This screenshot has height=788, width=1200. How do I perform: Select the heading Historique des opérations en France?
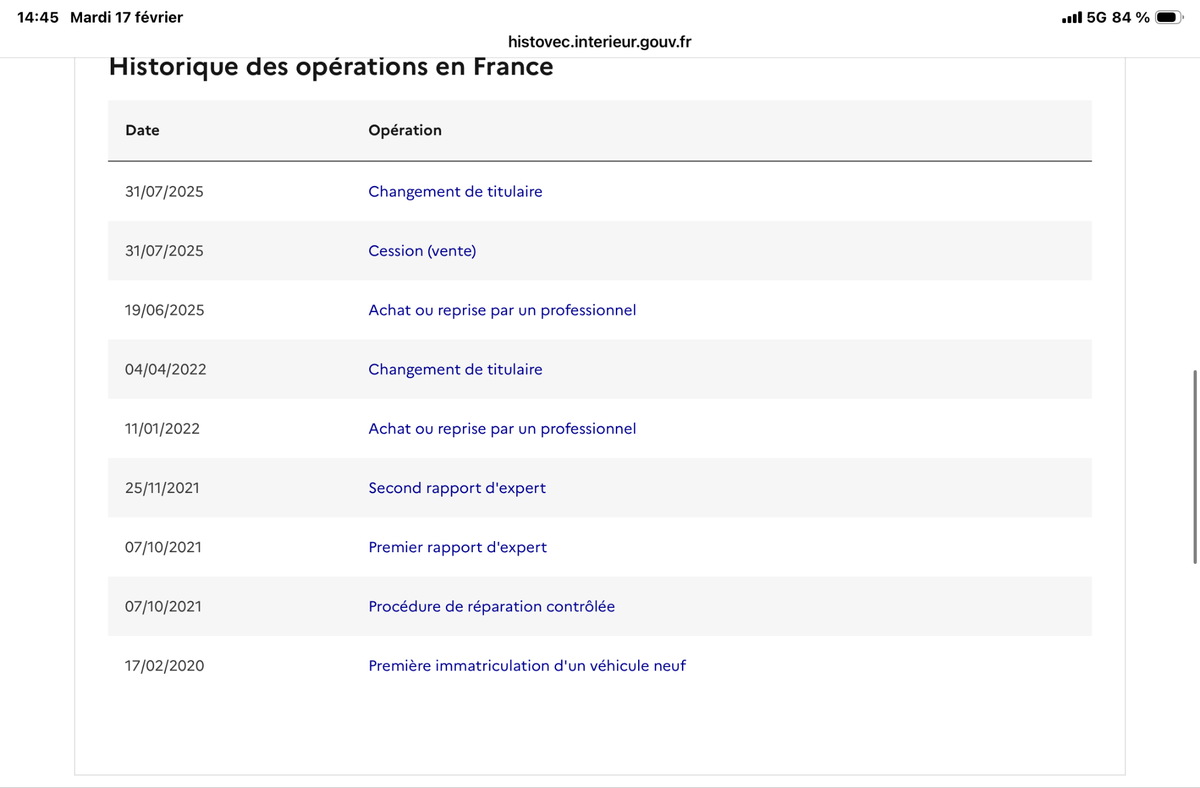point(331,67)
